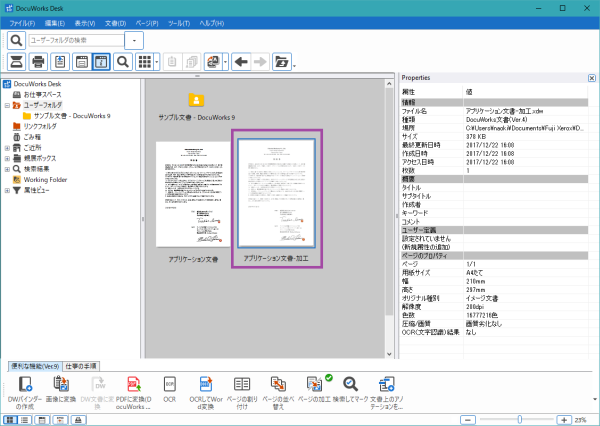Click the zoom-in plus button
This screenshot has height=426, width=600.
coord(565,419)
